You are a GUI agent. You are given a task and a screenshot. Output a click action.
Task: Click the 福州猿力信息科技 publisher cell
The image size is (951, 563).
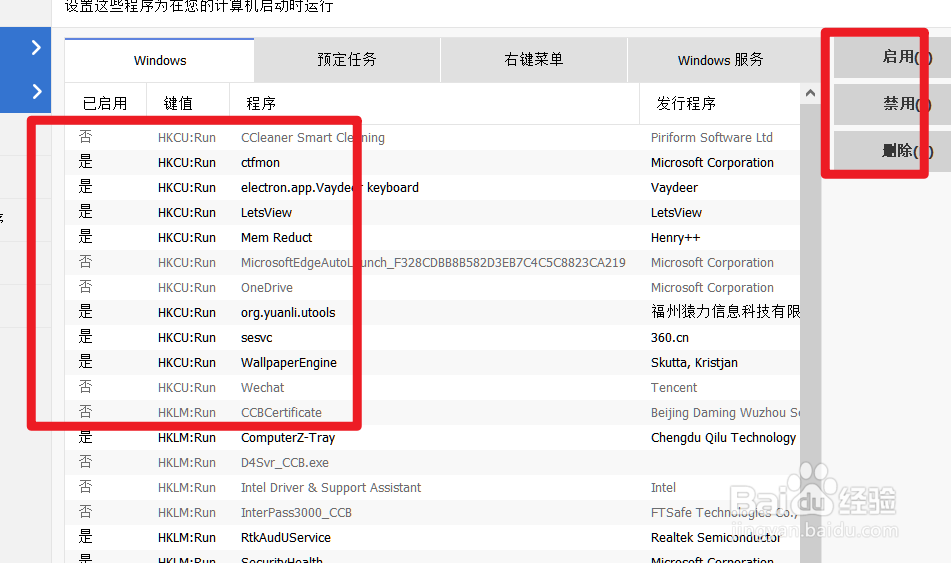(725, 312)
